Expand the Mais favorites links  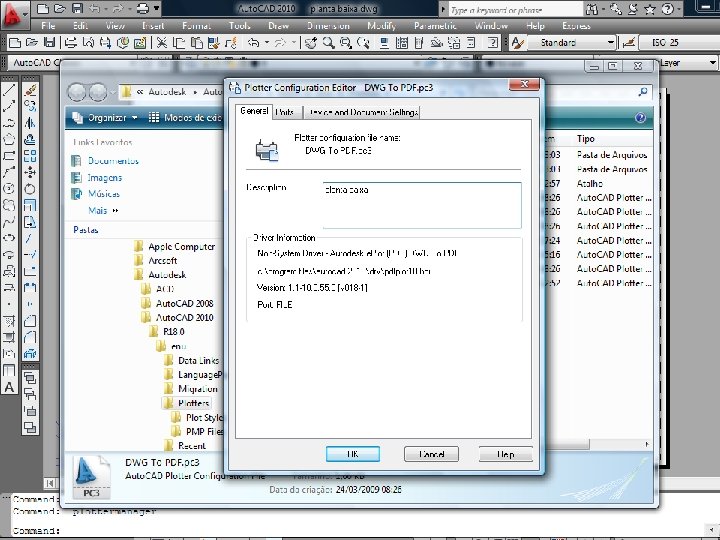(103, 210)
